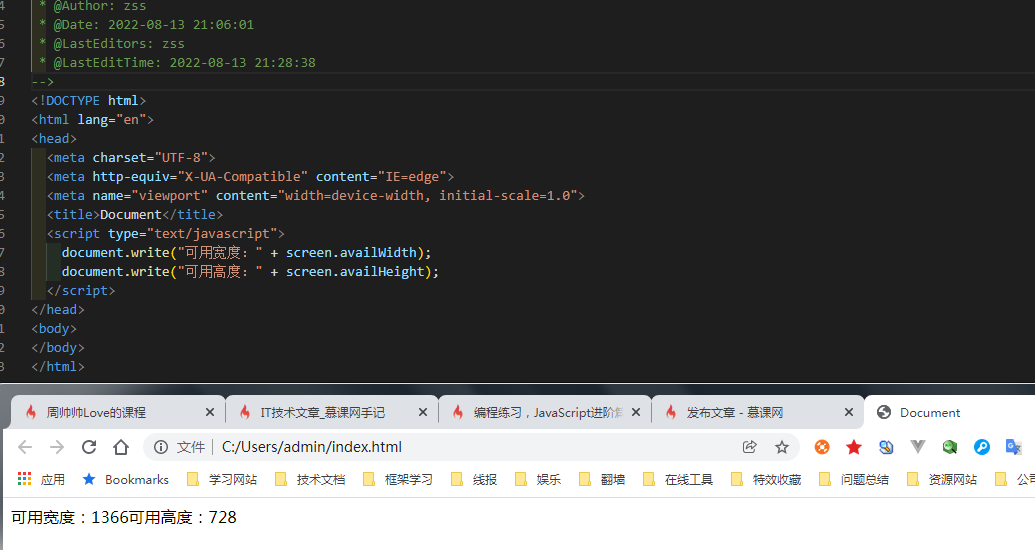This screenshot has width=1035, height=550.
Task: Close the 周帅帅Love的课程 tab
Action: click(x=210, y=412)
